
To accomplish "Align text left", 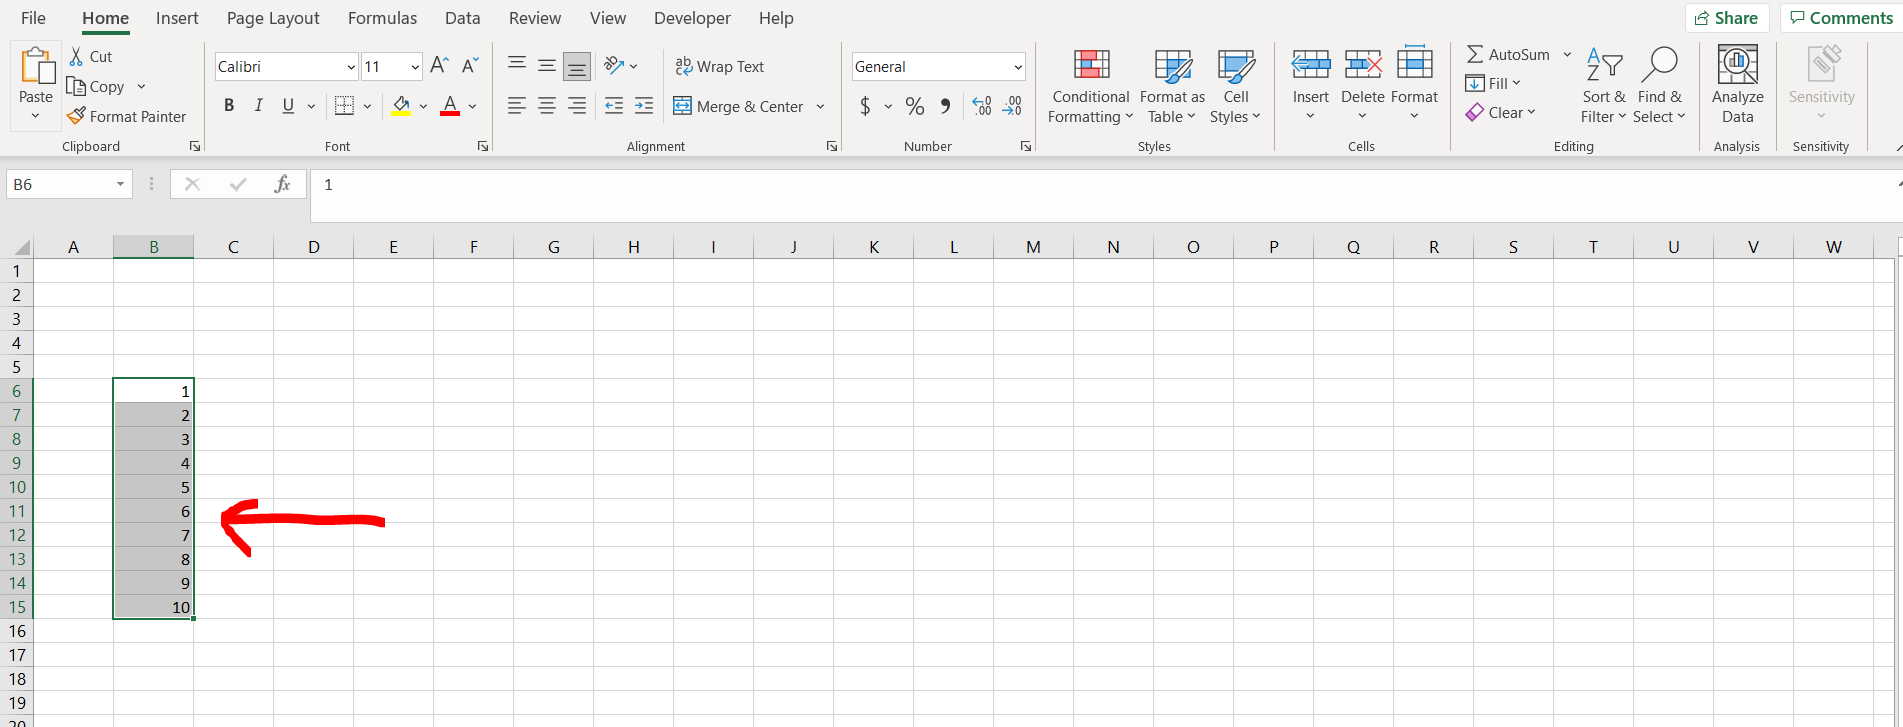I will click(x=517, y=105).
